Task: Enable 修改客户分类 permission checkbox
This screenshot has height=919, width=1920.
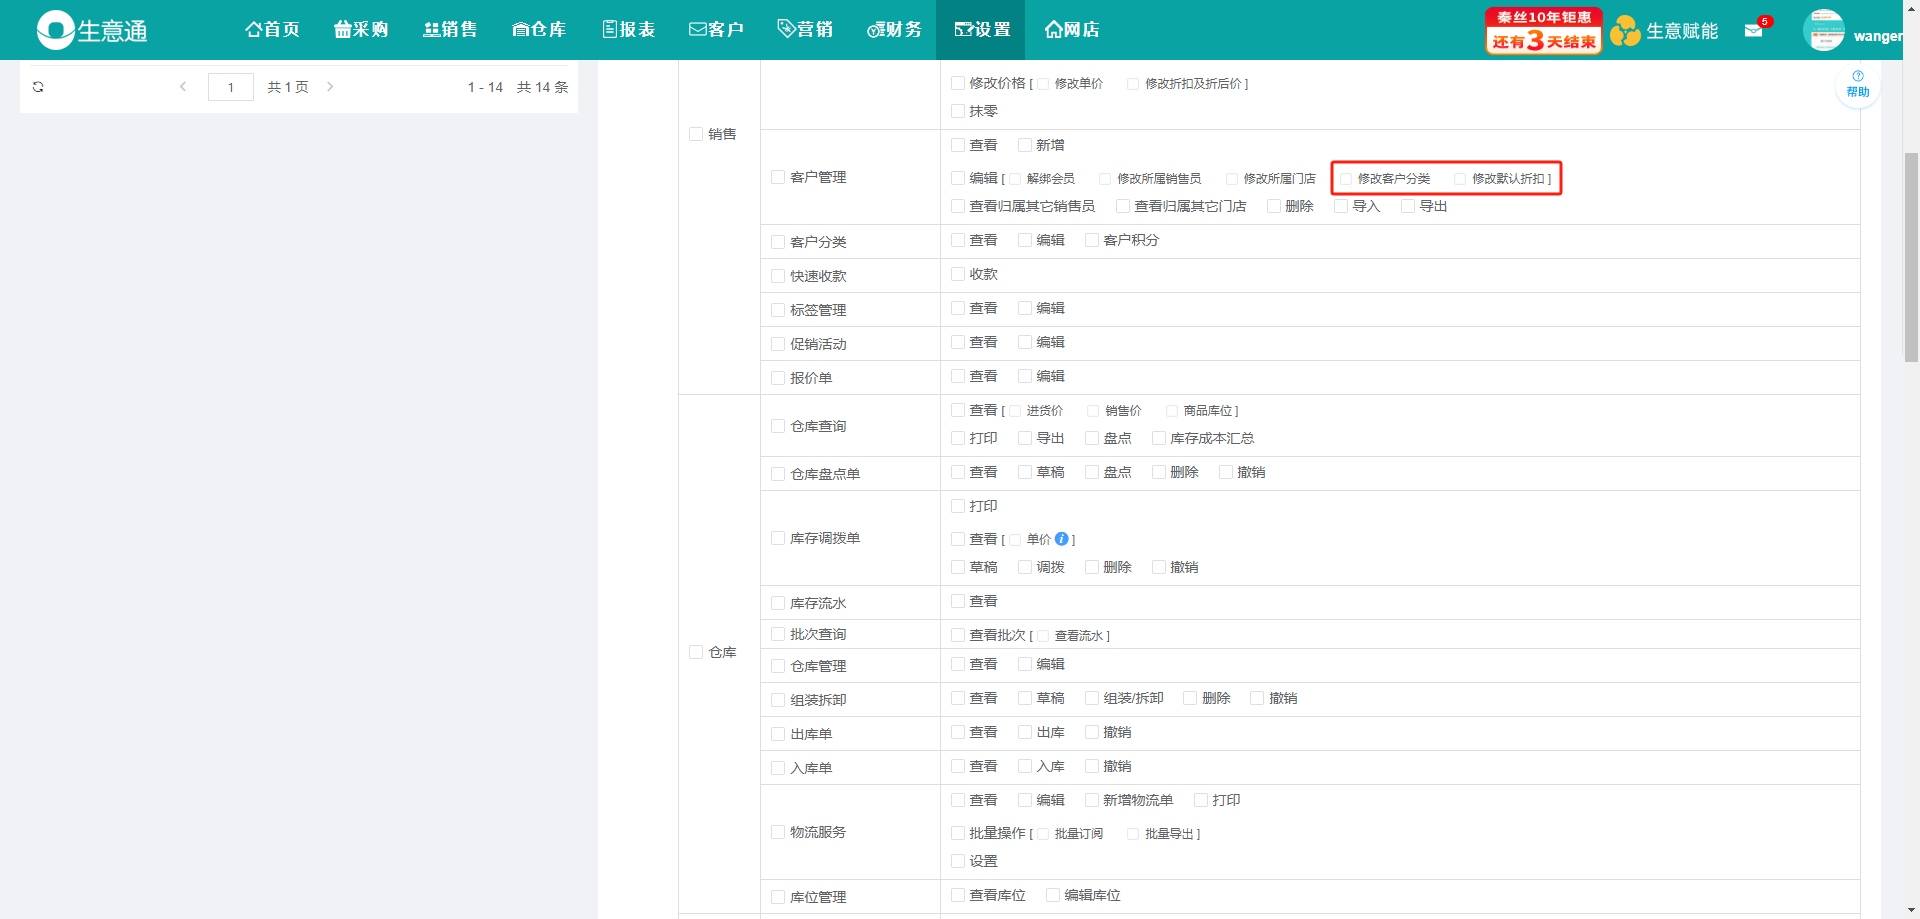Action: (x=1346, y=179)
